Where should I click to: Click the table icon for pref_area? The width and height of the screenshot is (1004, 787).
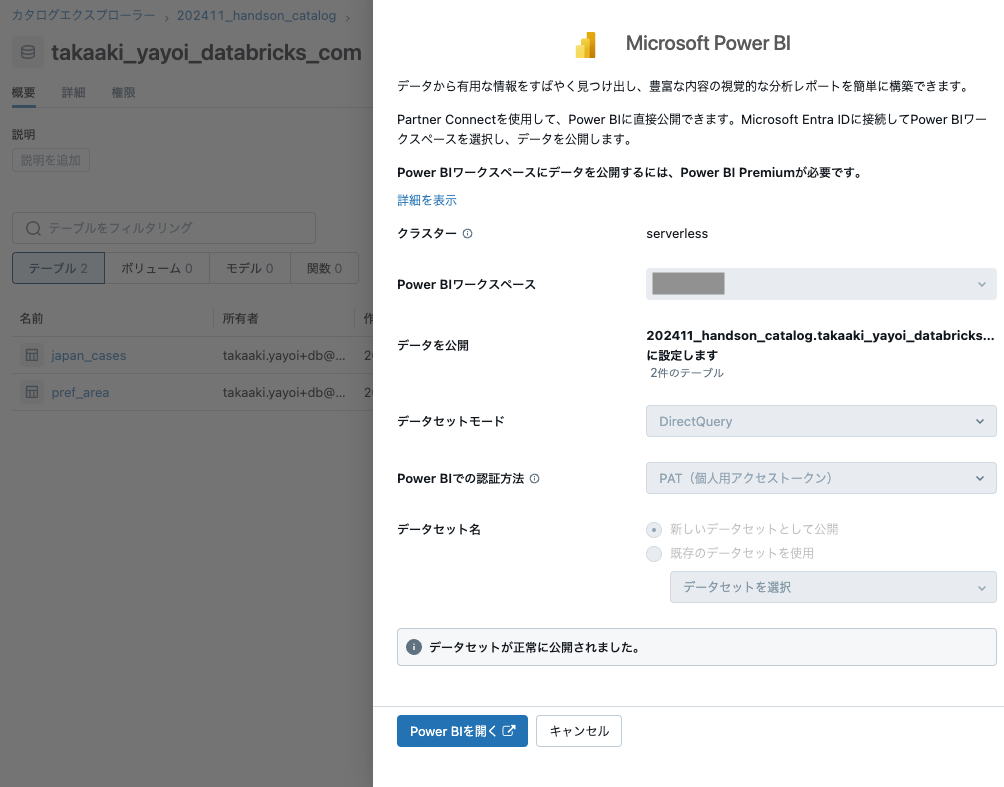tap(32, 392)
